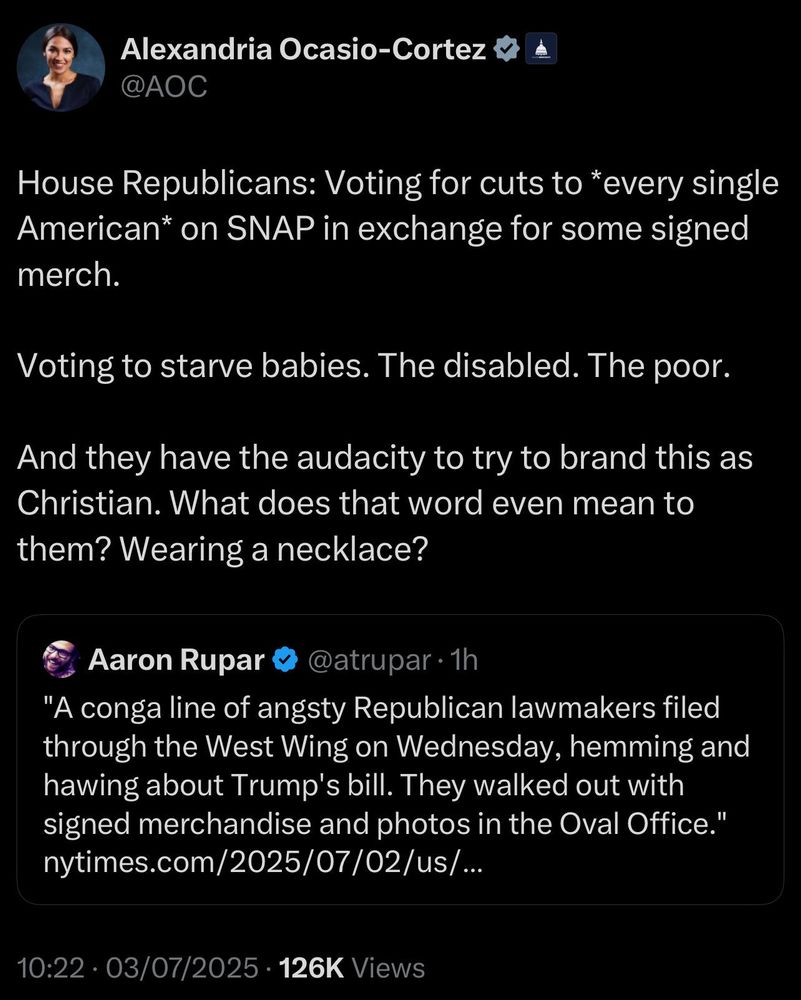Click the 03/07/2025 post date

pyautogui.click(x=182, y=968)
